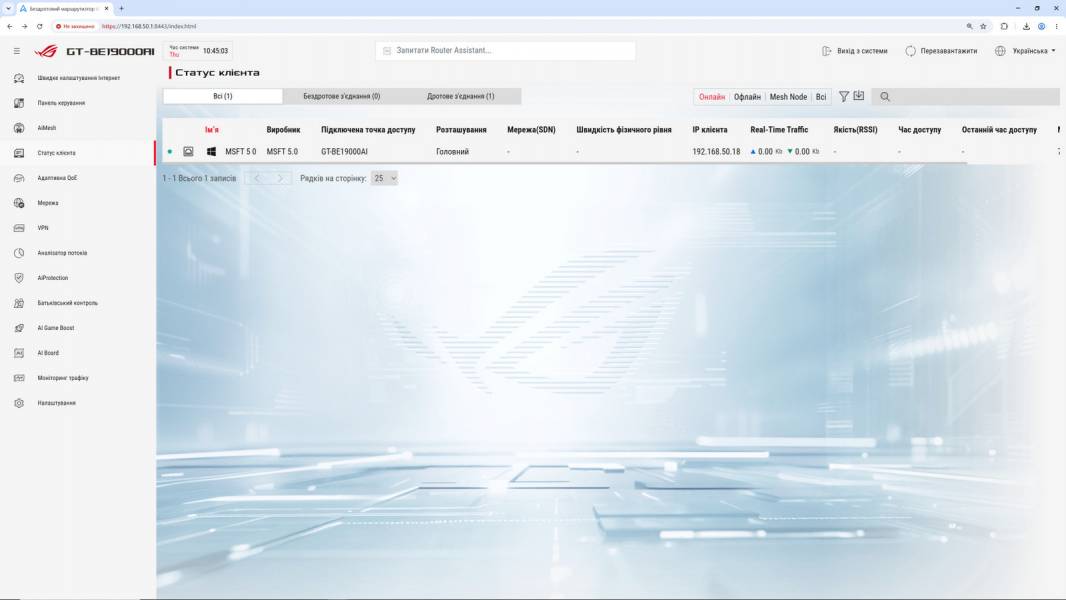Click the IP клієнта column header
The width and height of the screenshot is (1066, 600).
click(x=710, y=130)
